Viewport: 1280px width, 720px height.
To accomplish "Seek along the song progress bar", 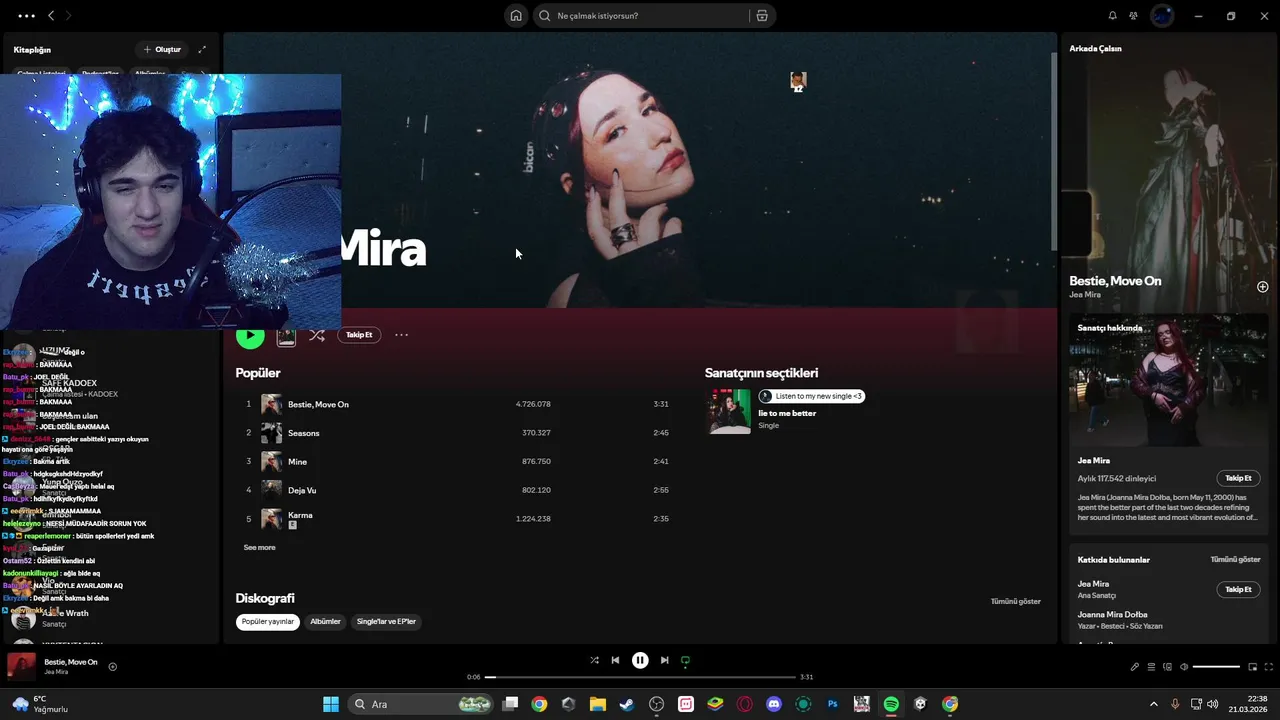I will pos(640,677).
